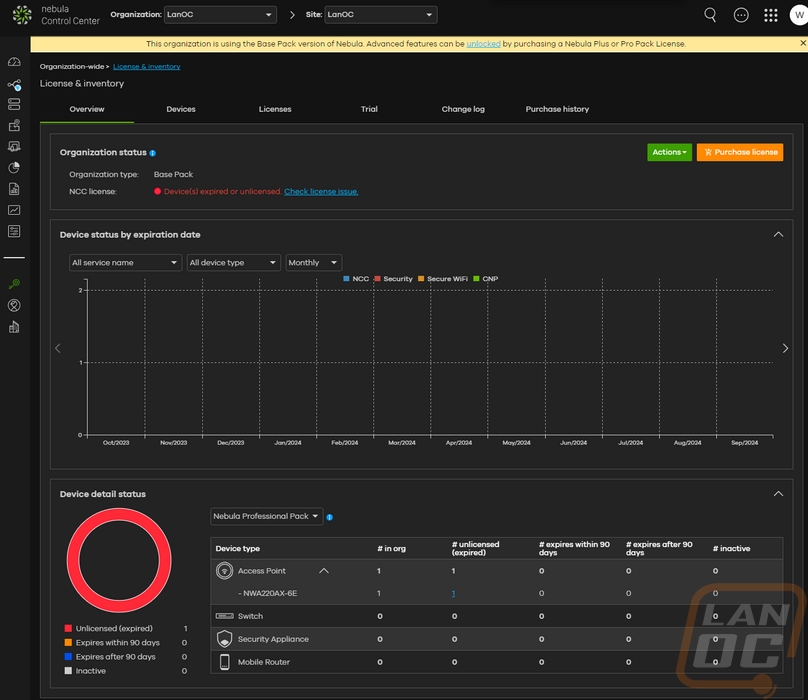Open the Change log tab

click(463, 109)
